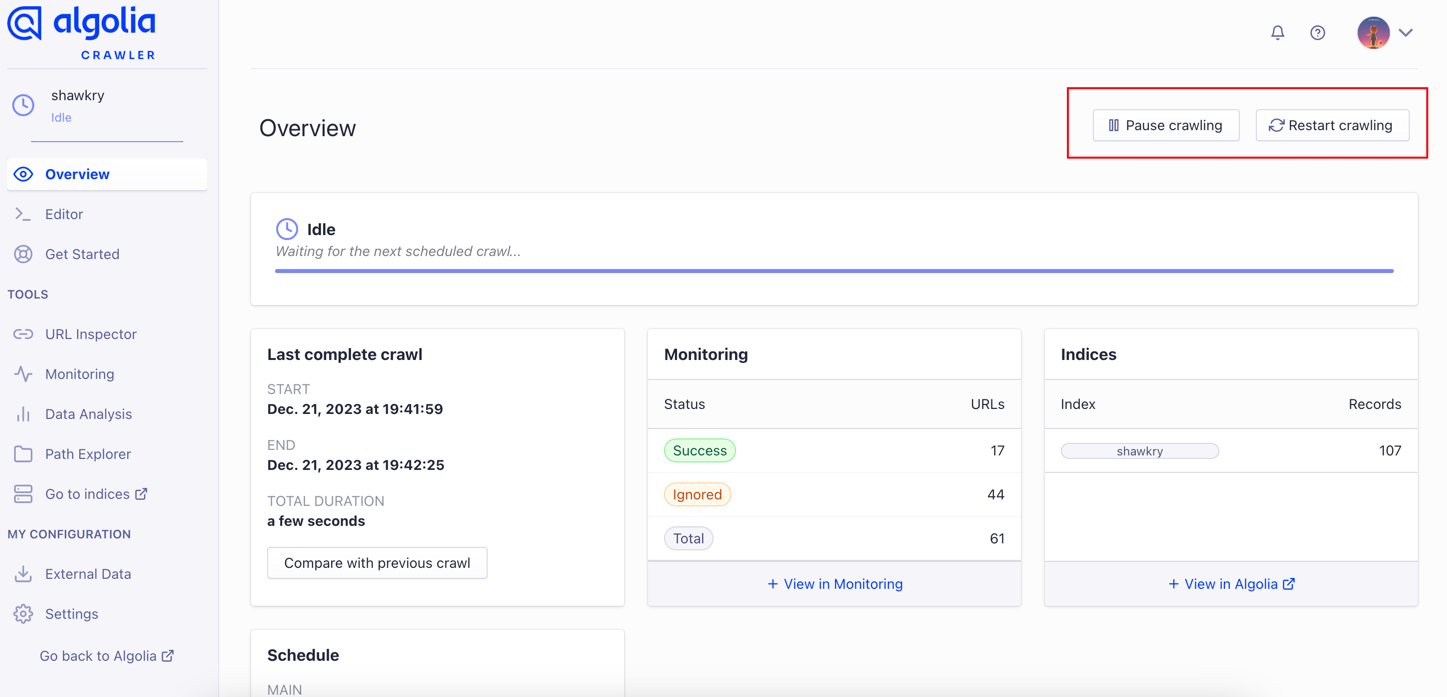Click the 107 records value
This screenshot has width=1447, height=697.
tap(1390, 451)
